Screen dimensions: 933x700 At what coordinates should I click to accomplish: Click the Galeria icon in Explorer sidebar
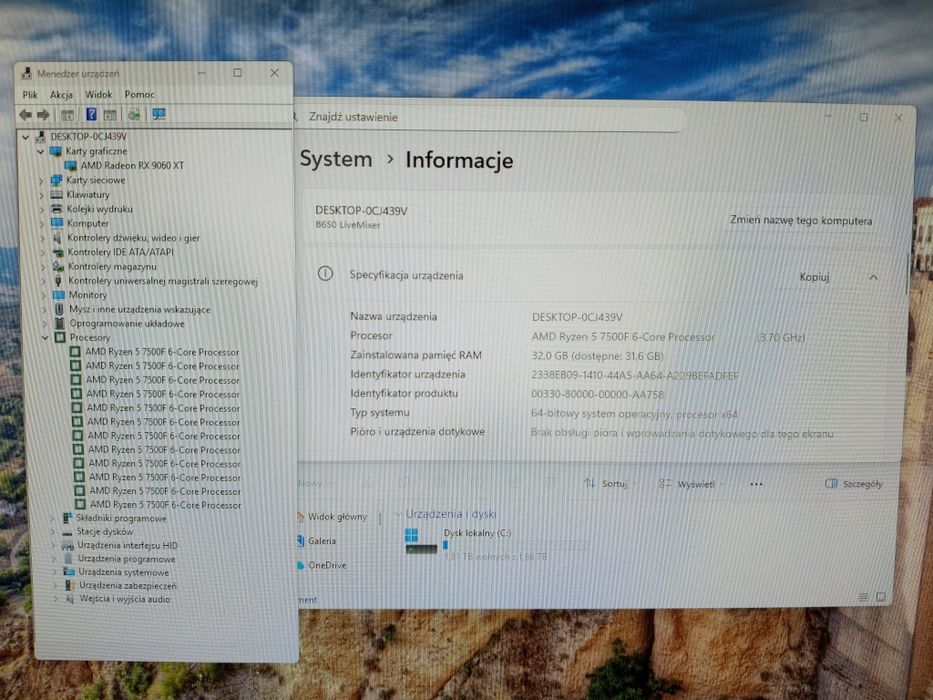tap(301, 541)
